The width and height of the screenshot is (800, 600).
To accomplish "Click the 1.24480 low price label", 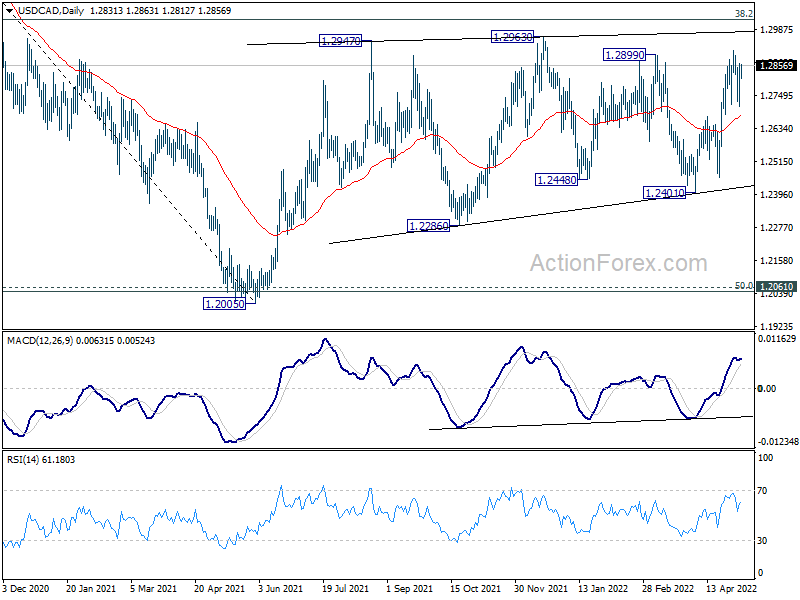I will [555, 179].
